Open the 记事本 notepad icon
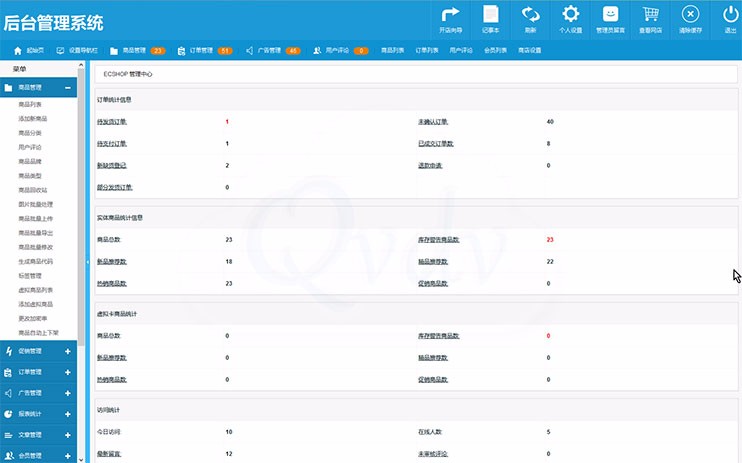This screenshot has width=742, height=463. pyautogui.click(x=490, y=14)
